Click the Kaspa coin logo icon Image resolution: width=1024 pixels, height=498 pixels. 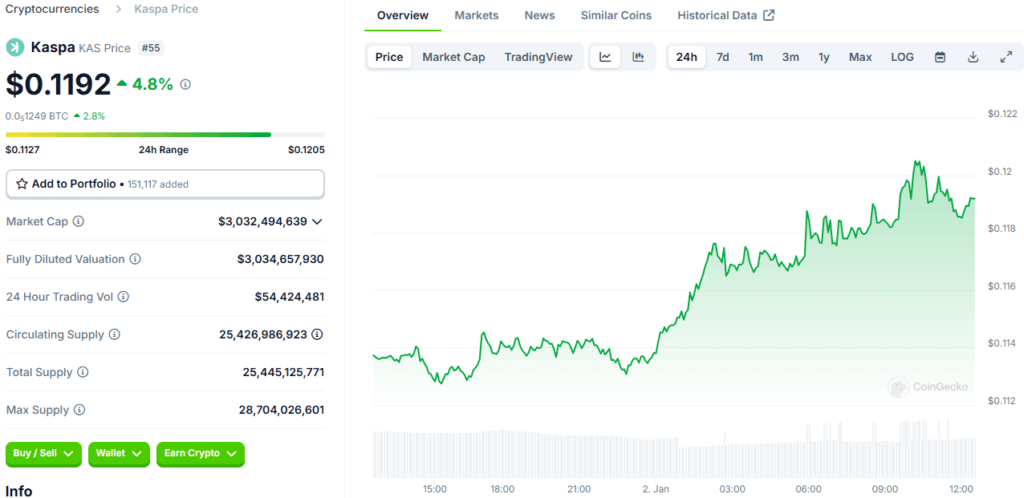14,48
